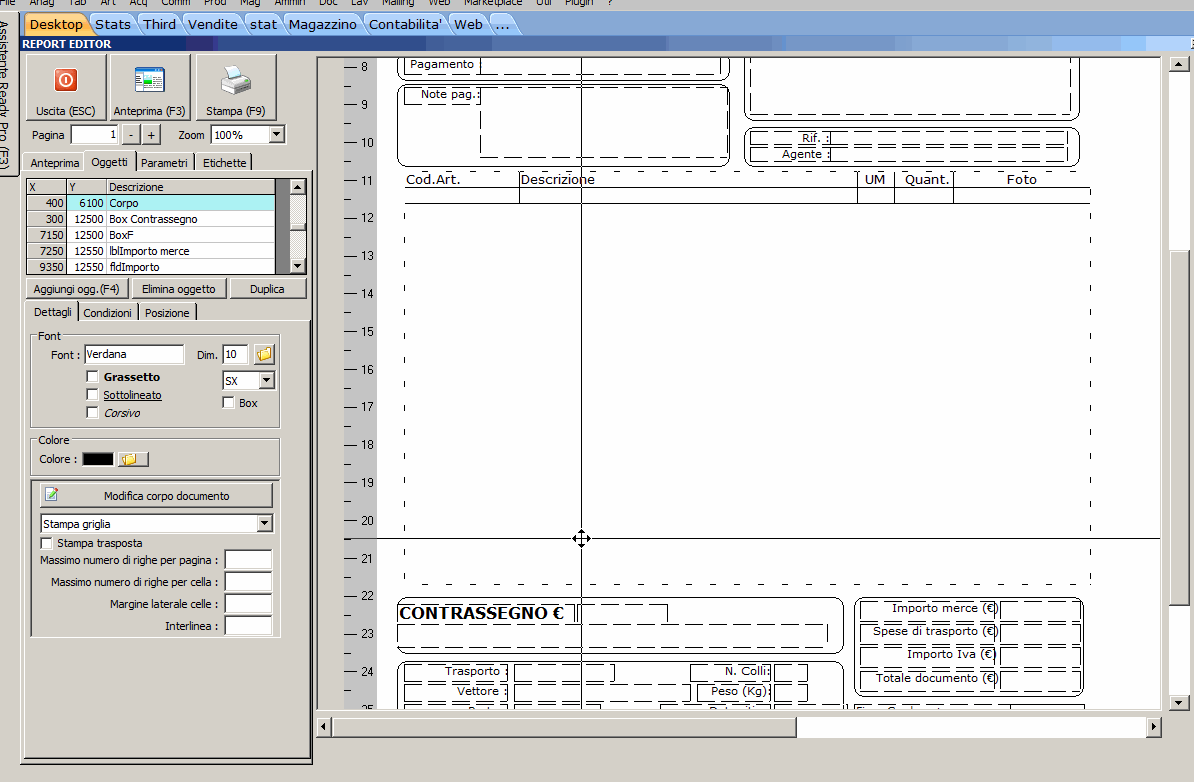Increase page number with plus button
Screen dimensions: 1194x782
point(151,135)
